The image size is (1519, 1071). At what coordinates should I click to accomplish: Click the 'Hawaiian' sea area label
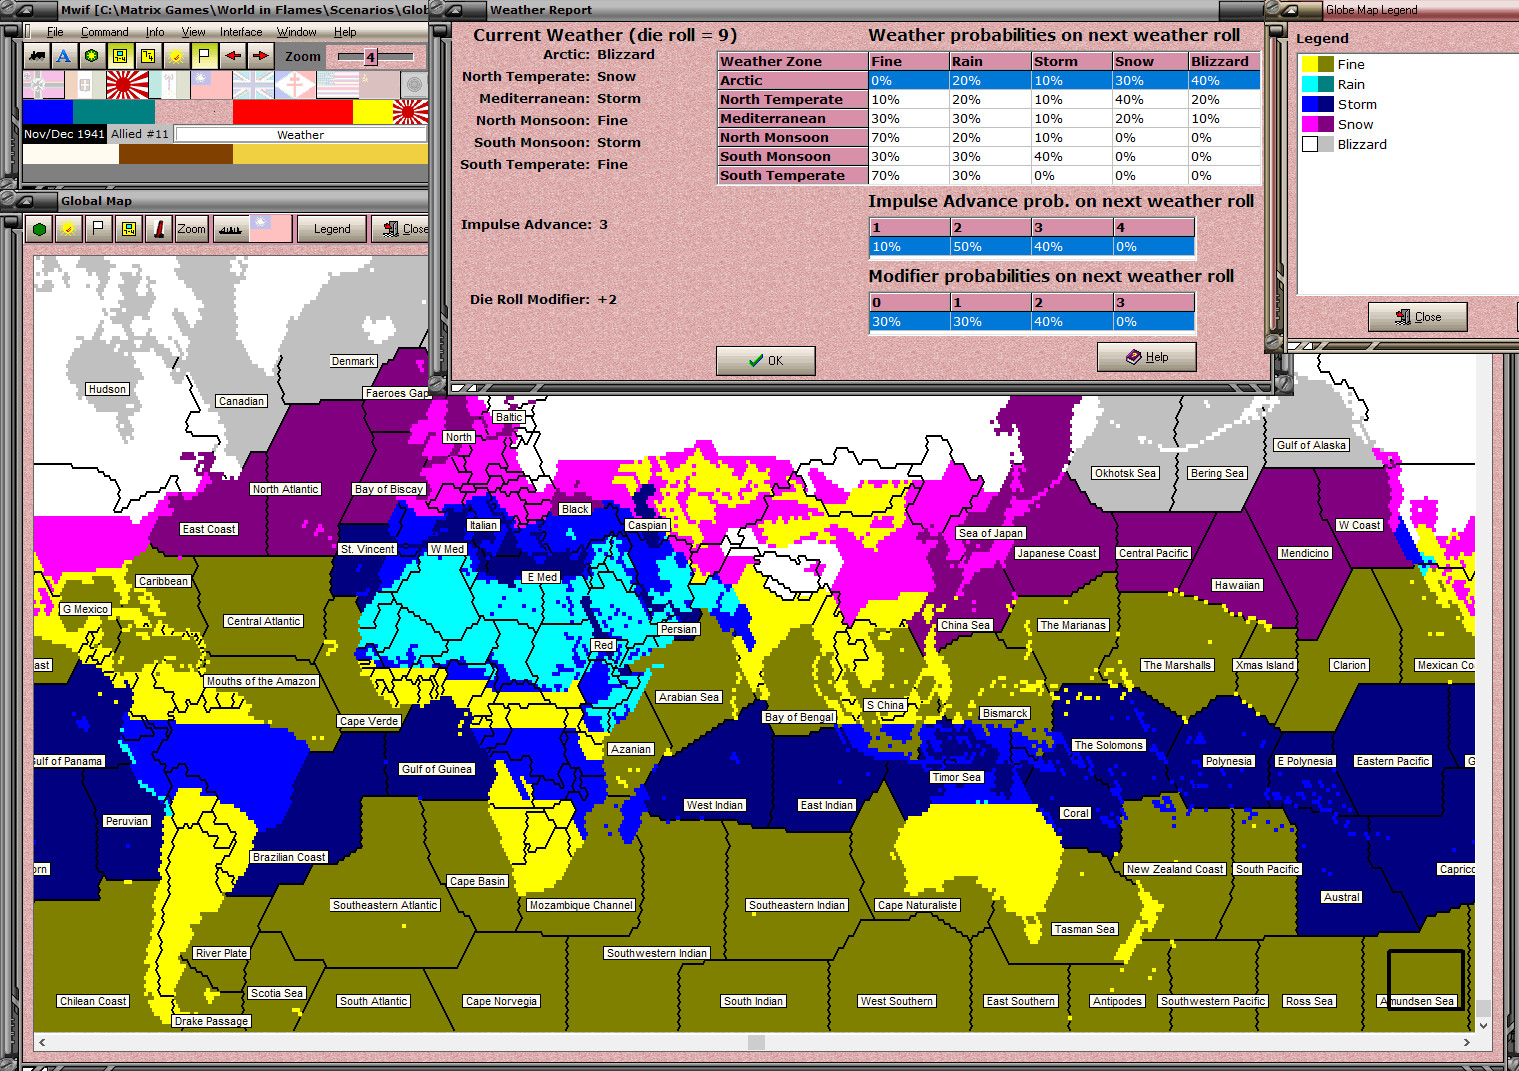[1237, 585]
